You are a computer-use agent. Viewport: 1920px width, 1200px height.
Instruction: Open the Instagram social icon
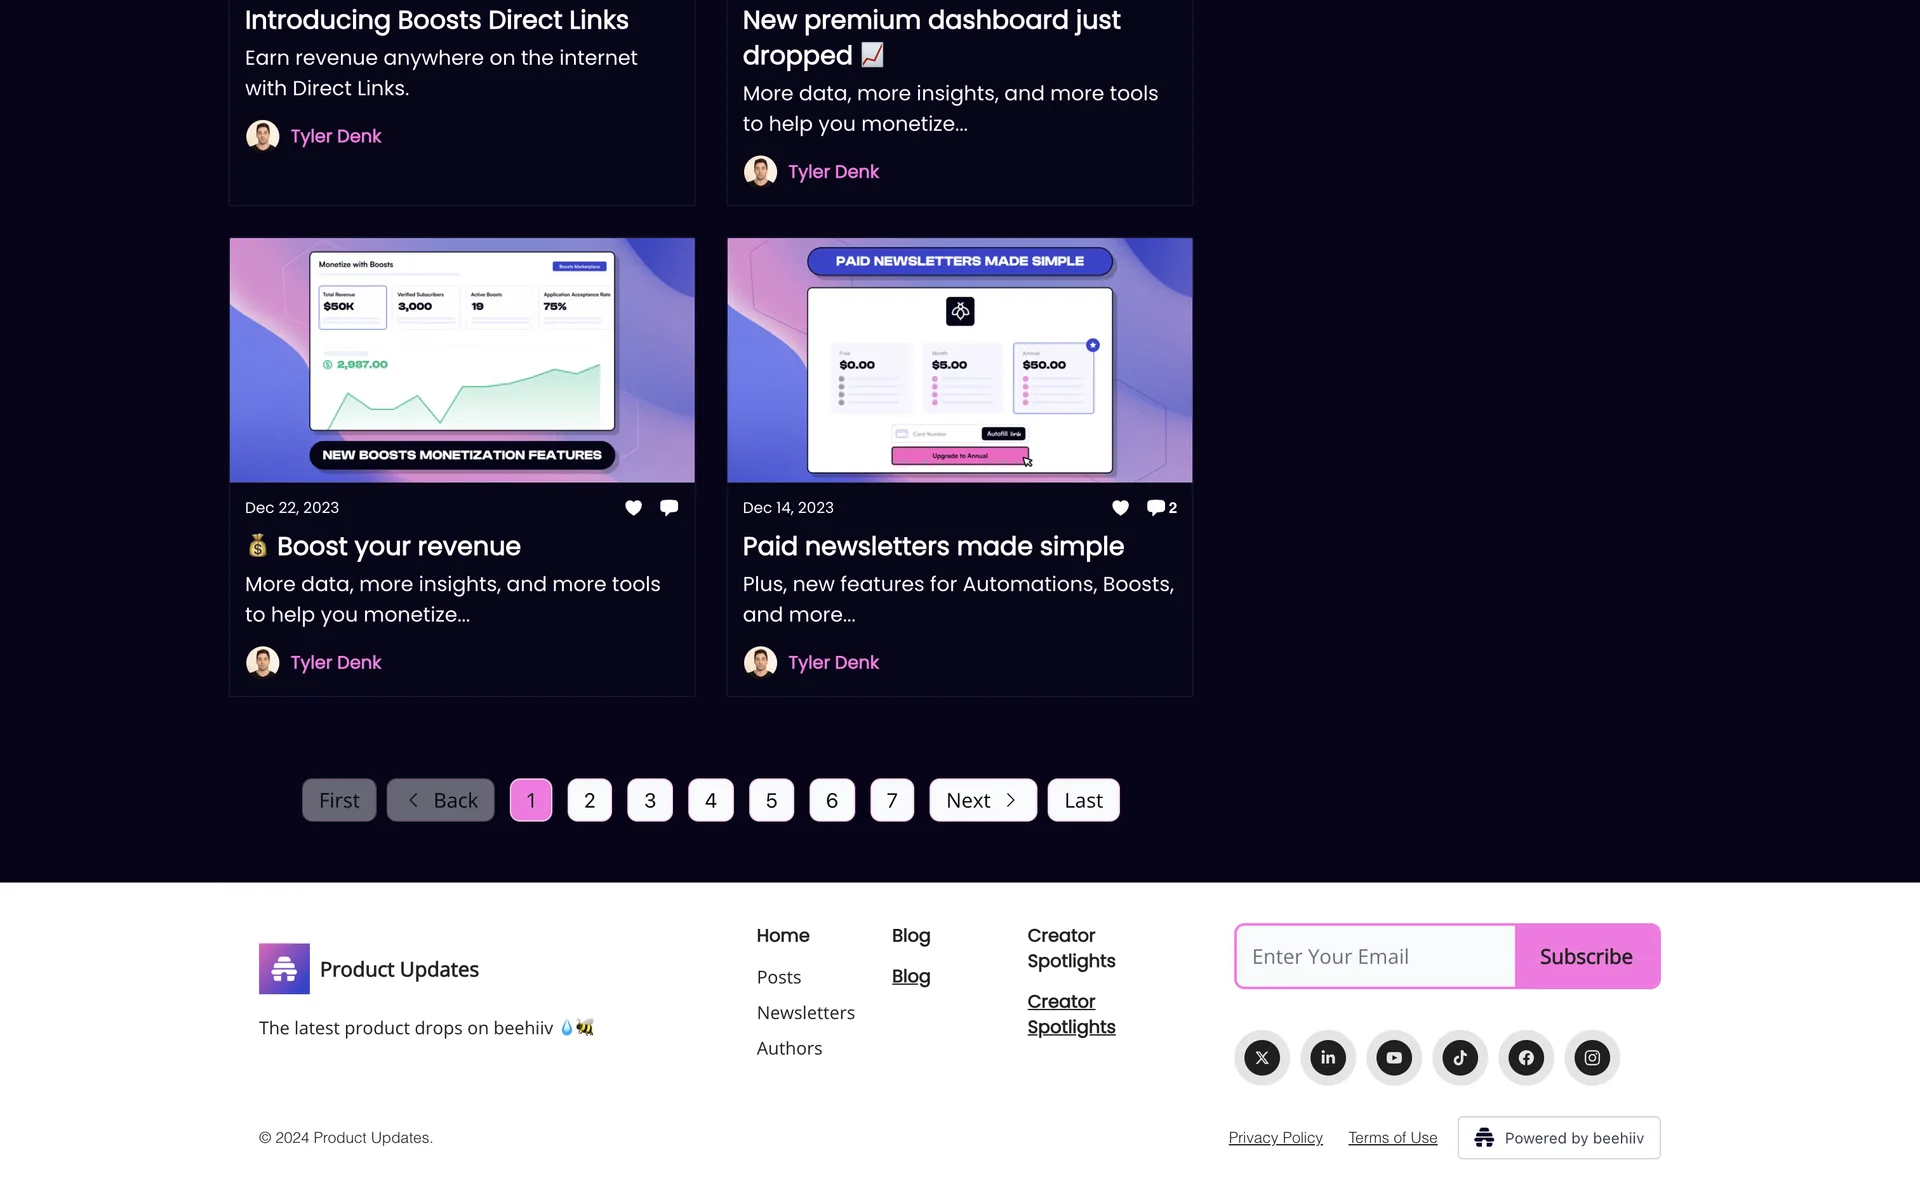(1592, 1057)
